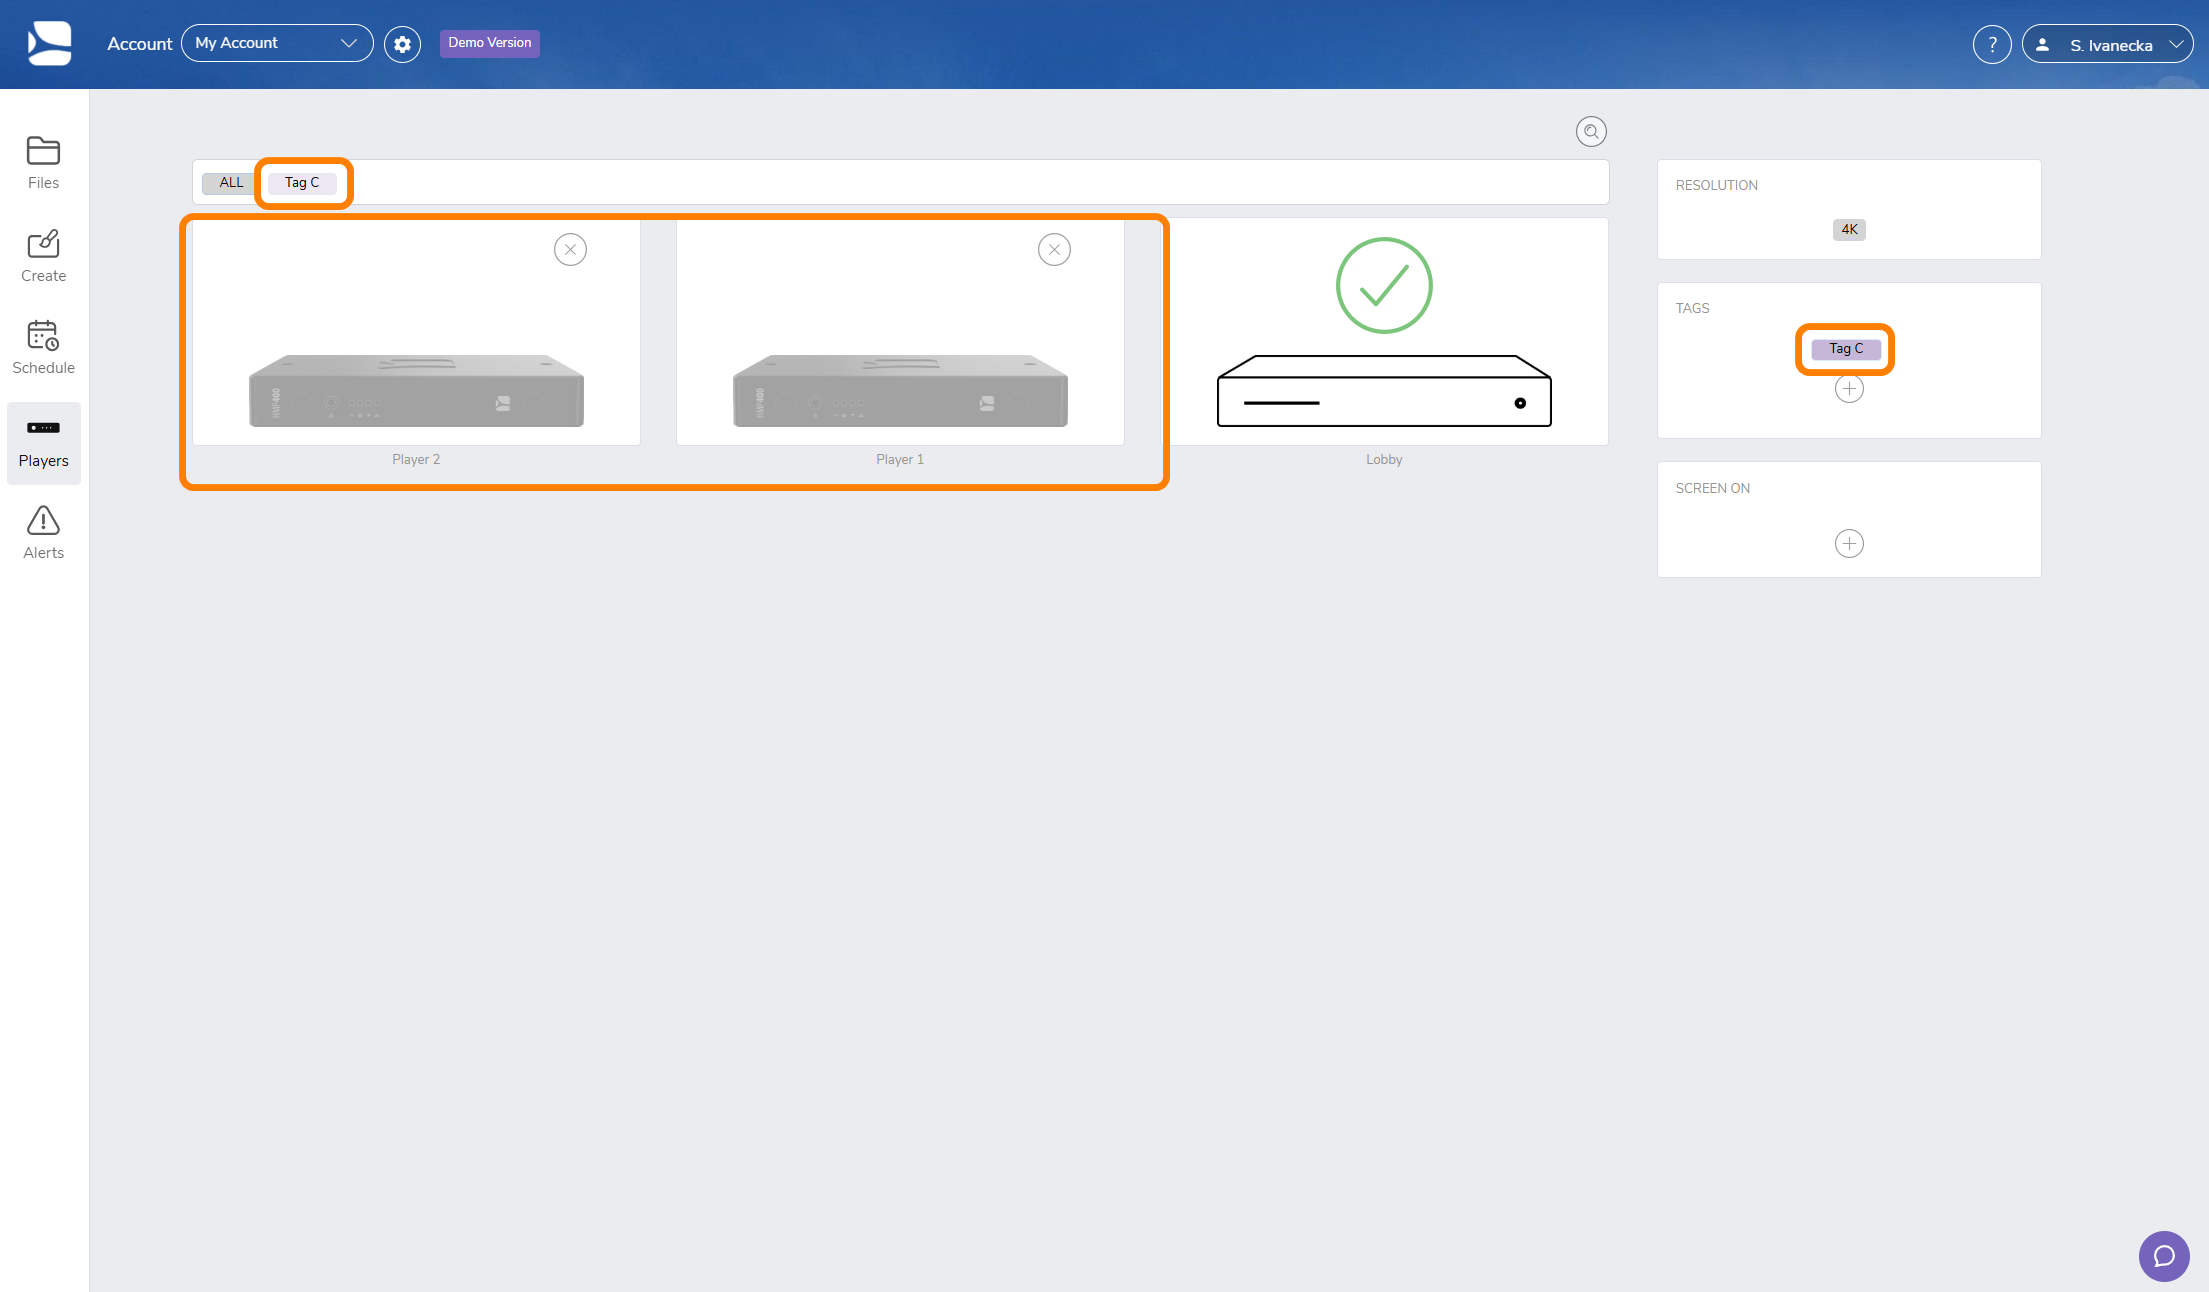Click the Tag C chip in TAGS panel

click(1846, 349)
